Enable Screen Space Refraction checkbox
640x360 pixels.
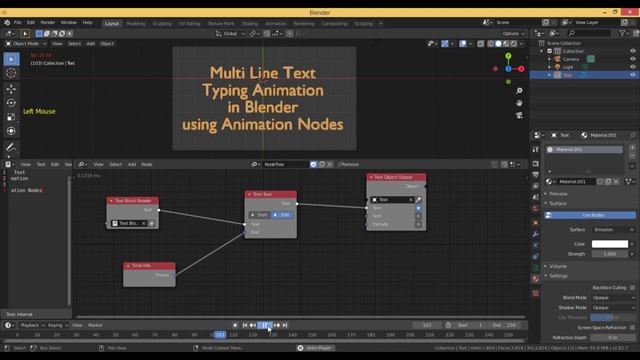click(x=632, y=328)
